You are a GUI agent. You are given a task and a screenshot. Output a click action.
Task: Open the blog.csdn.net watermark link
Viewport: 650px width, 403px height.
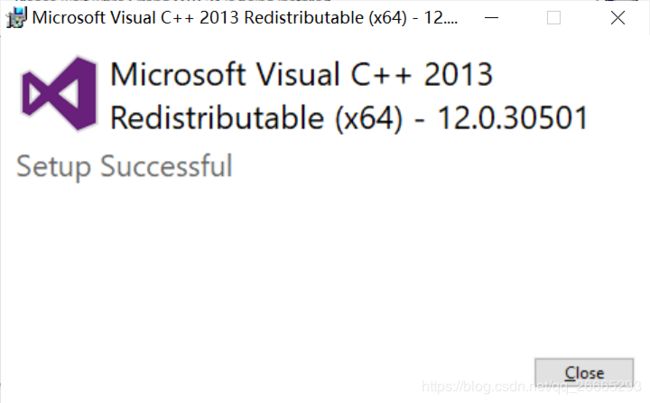pos(531,386)
